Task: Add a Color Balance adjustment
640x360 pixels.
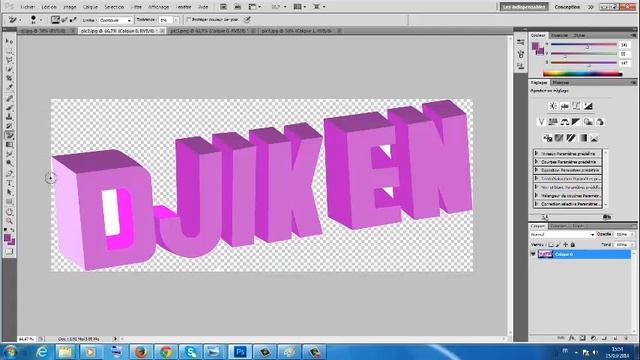Action: 564,122
